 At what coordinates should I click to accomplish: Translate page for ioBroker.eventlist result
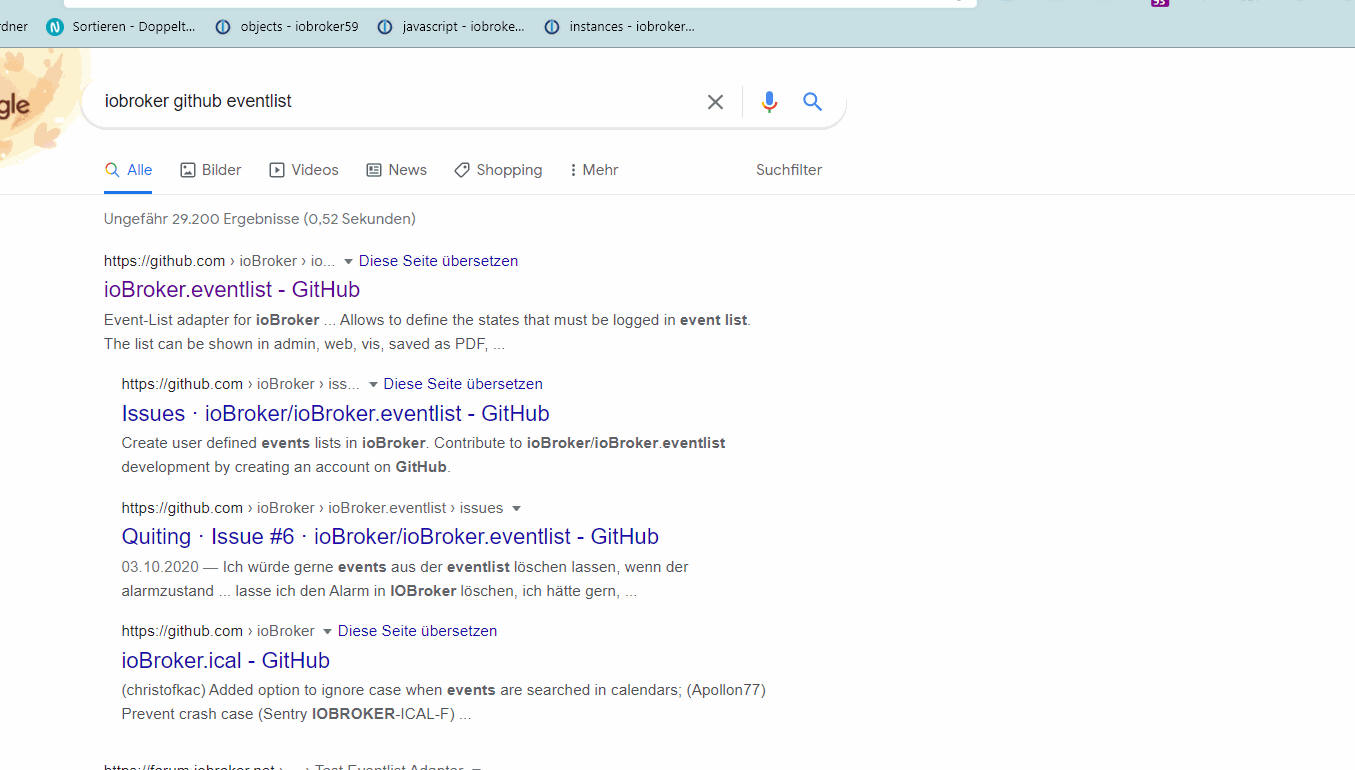[438, 261]
